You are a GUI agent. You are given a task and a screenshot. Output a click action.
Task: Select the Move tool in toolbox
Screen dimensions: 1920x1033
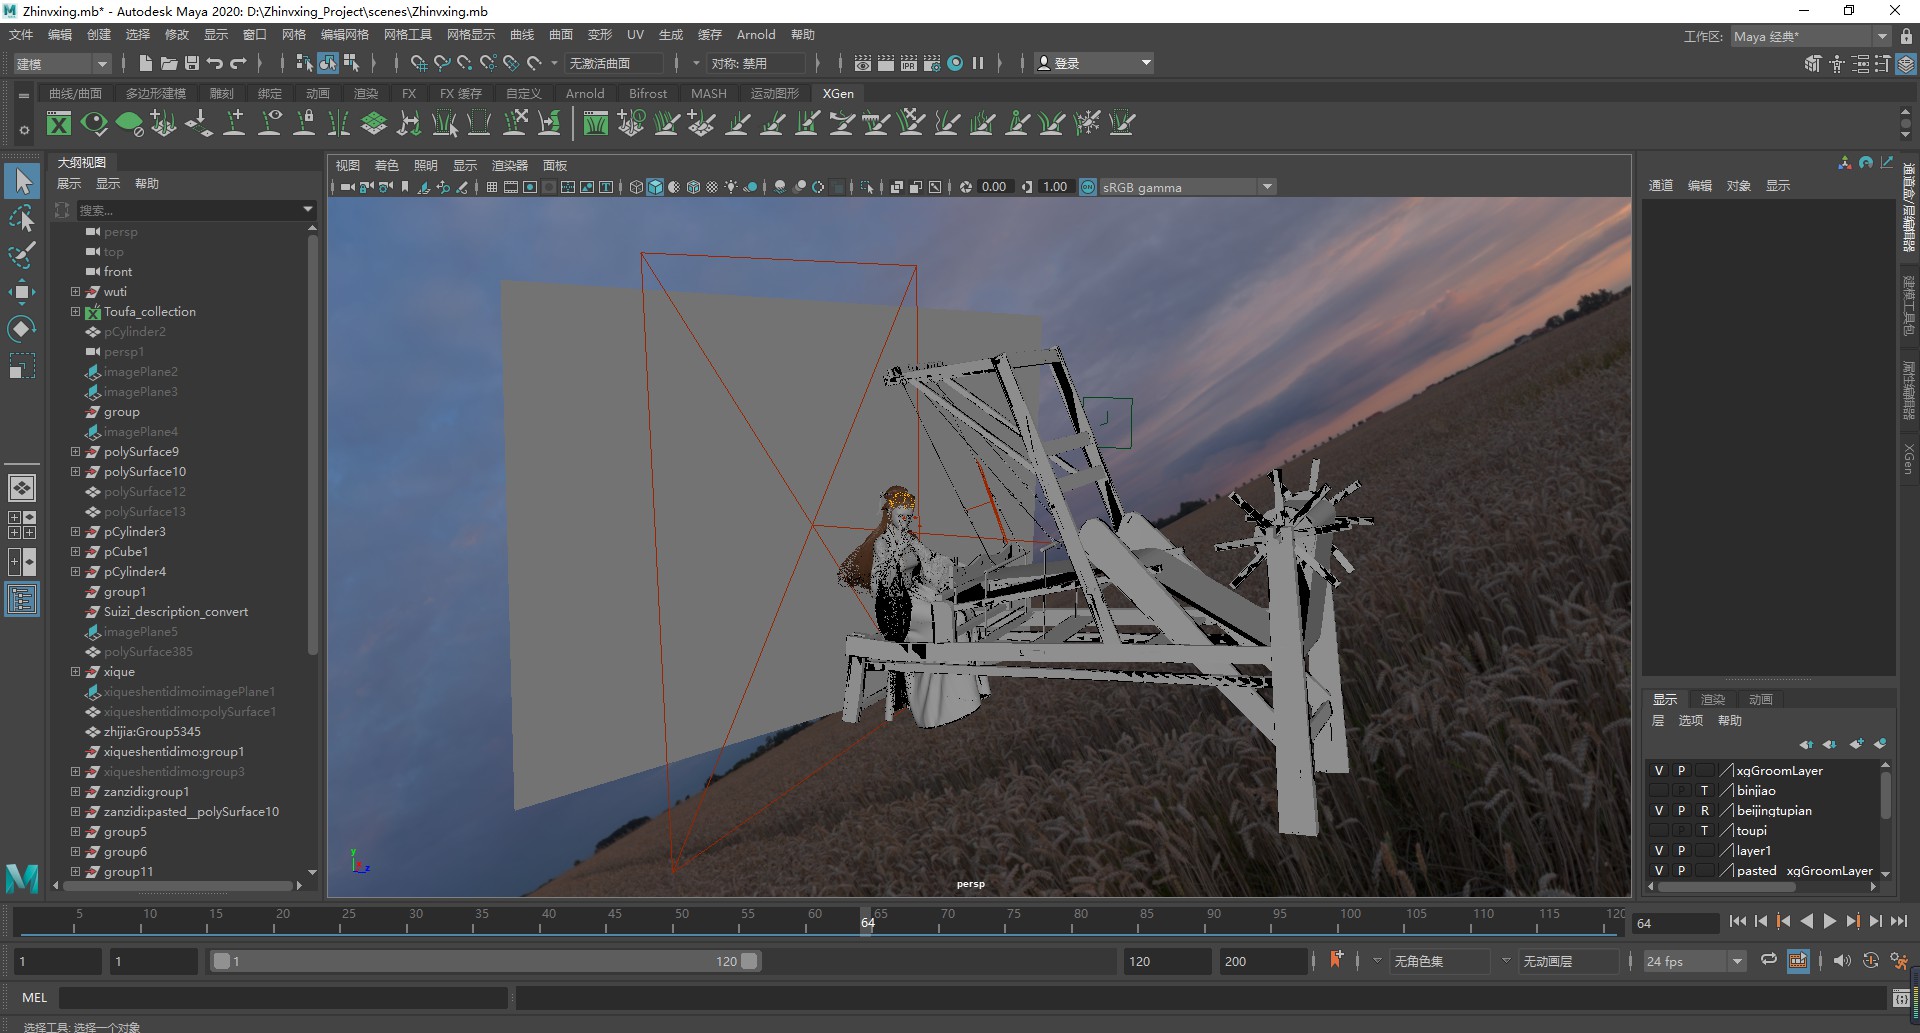(x=21, y=292)
